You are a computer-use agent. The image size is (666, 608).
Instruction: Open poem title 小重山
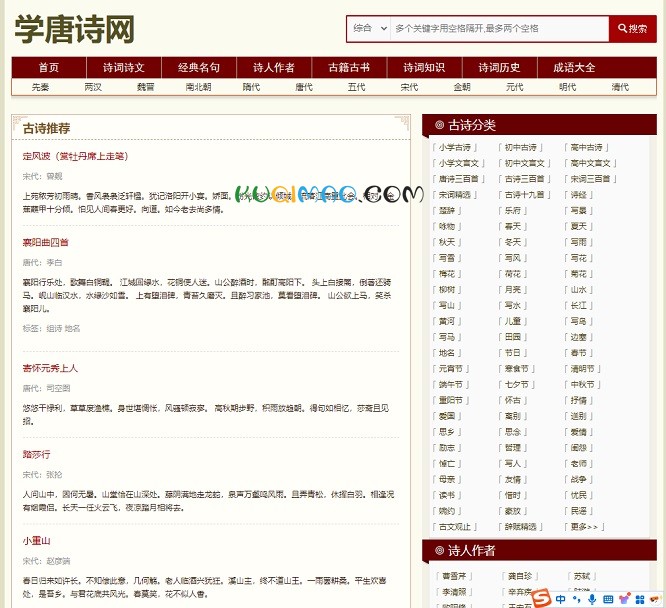(x=36, y=541)
